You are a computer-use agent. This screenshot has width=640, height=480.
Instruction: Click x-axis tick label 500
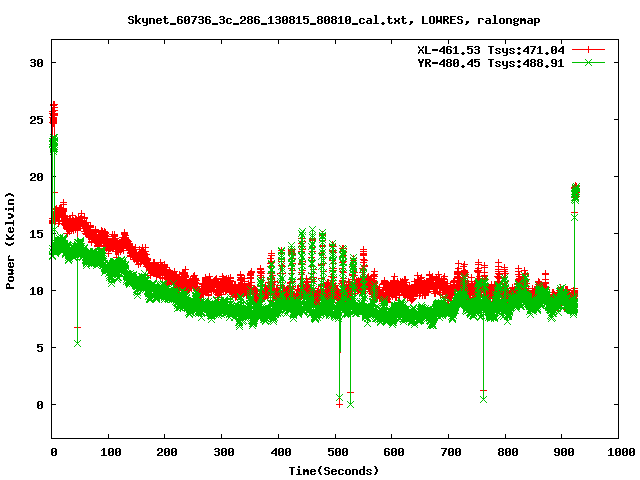338,452
